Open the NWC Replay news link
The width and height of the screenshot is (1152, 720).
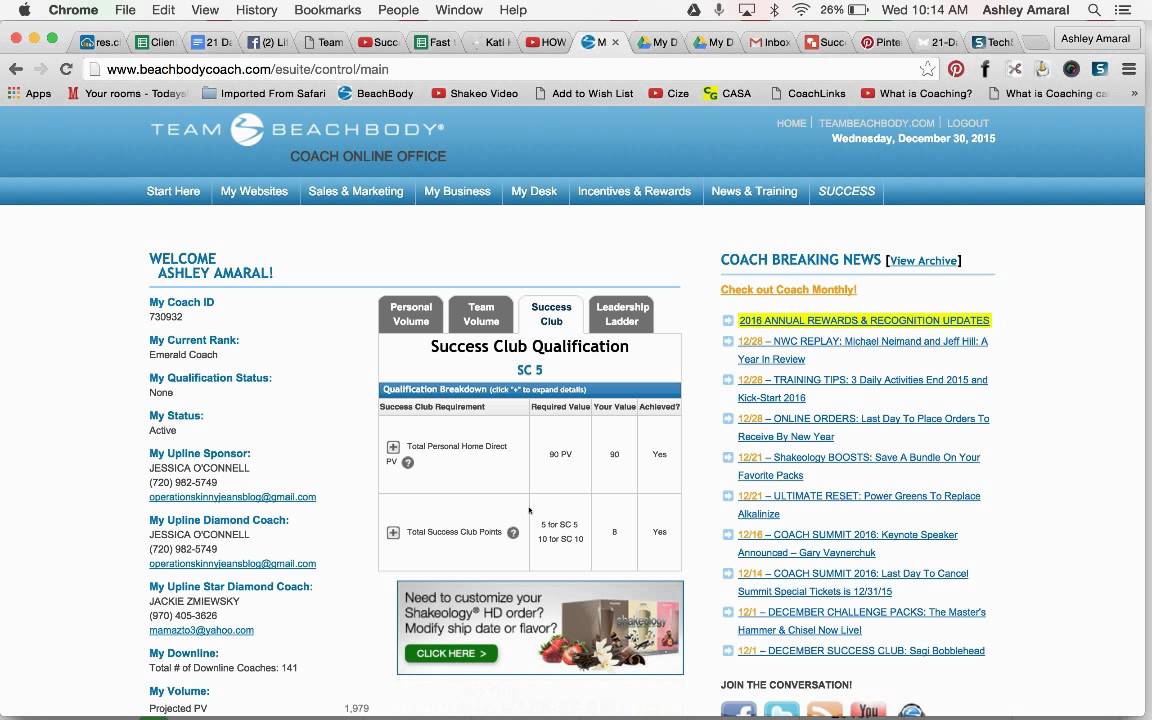click(x=863, y=350)
